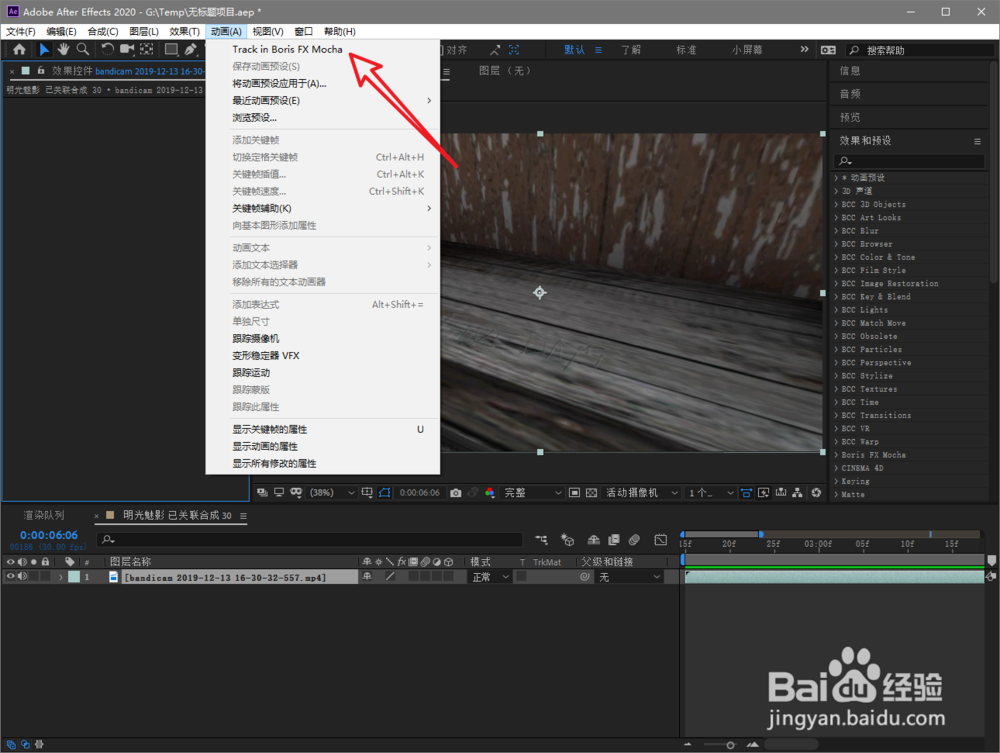Select the Zoom magnifier tool
Screen dimensions: 1000x753
tap(82, 49)
